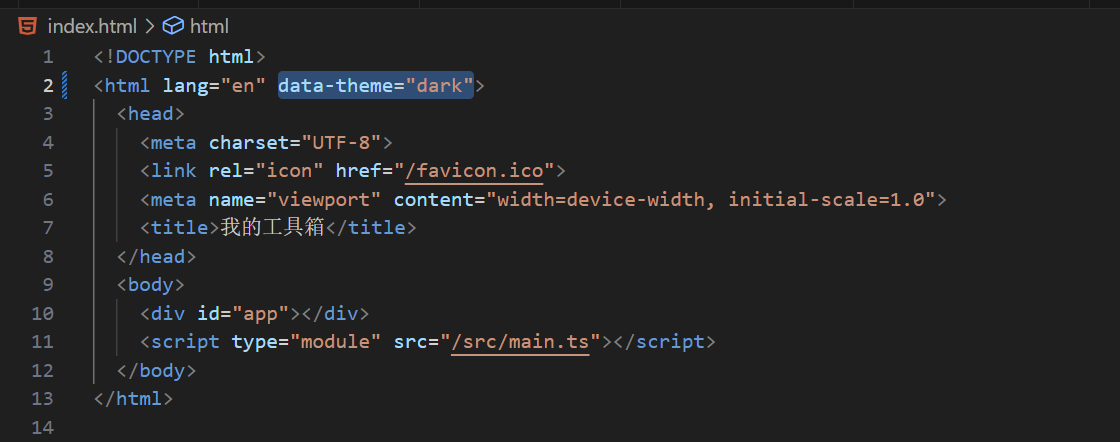Click the highlighted data-theme="dark" attribute
Viewport: 1120px width, 442px height.
point(376,85)
